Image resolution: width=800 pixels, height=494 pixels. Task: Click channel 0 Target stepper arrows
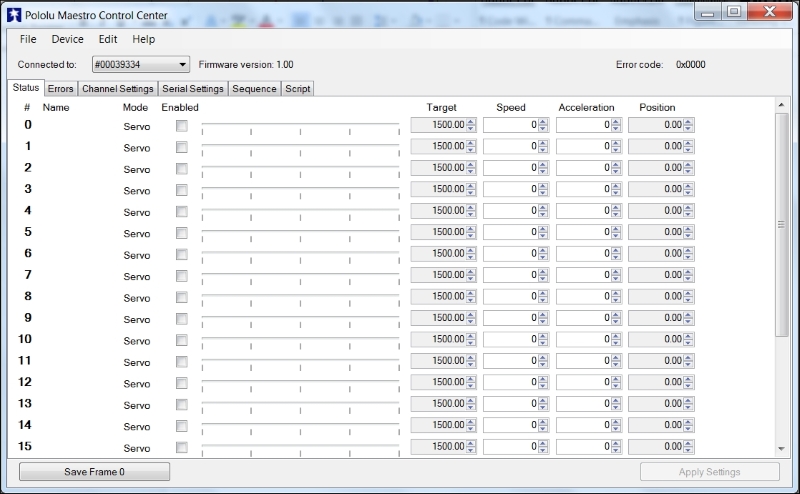(x=471, y=125)
